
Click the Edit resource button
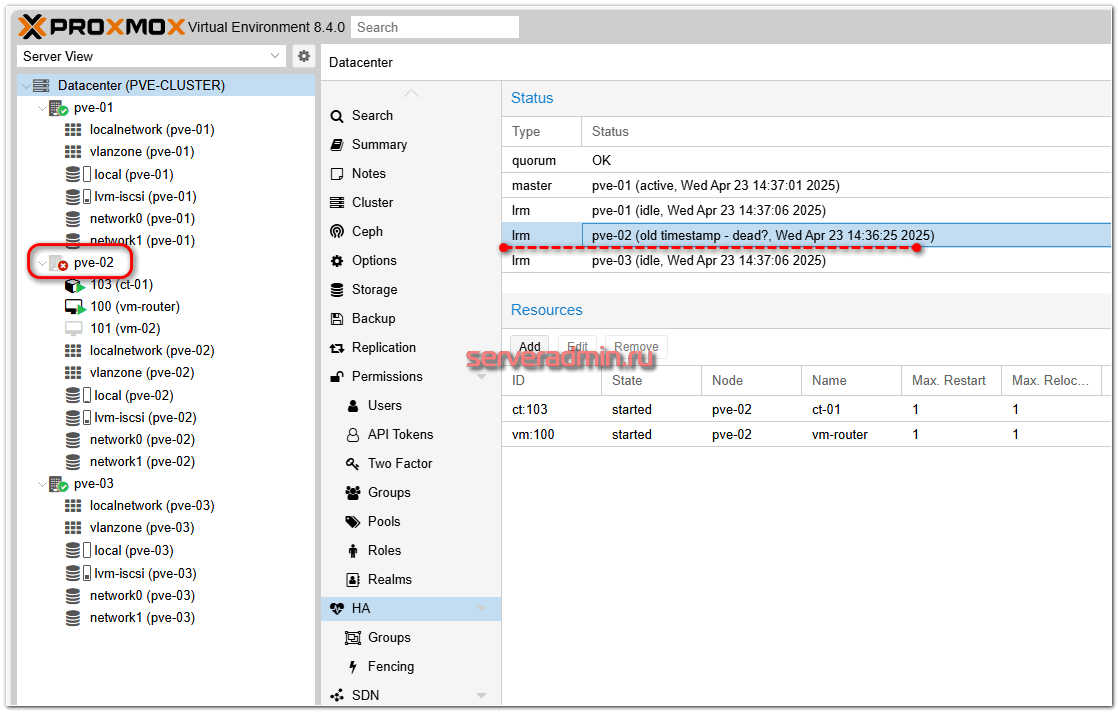(x=578, y=347)
